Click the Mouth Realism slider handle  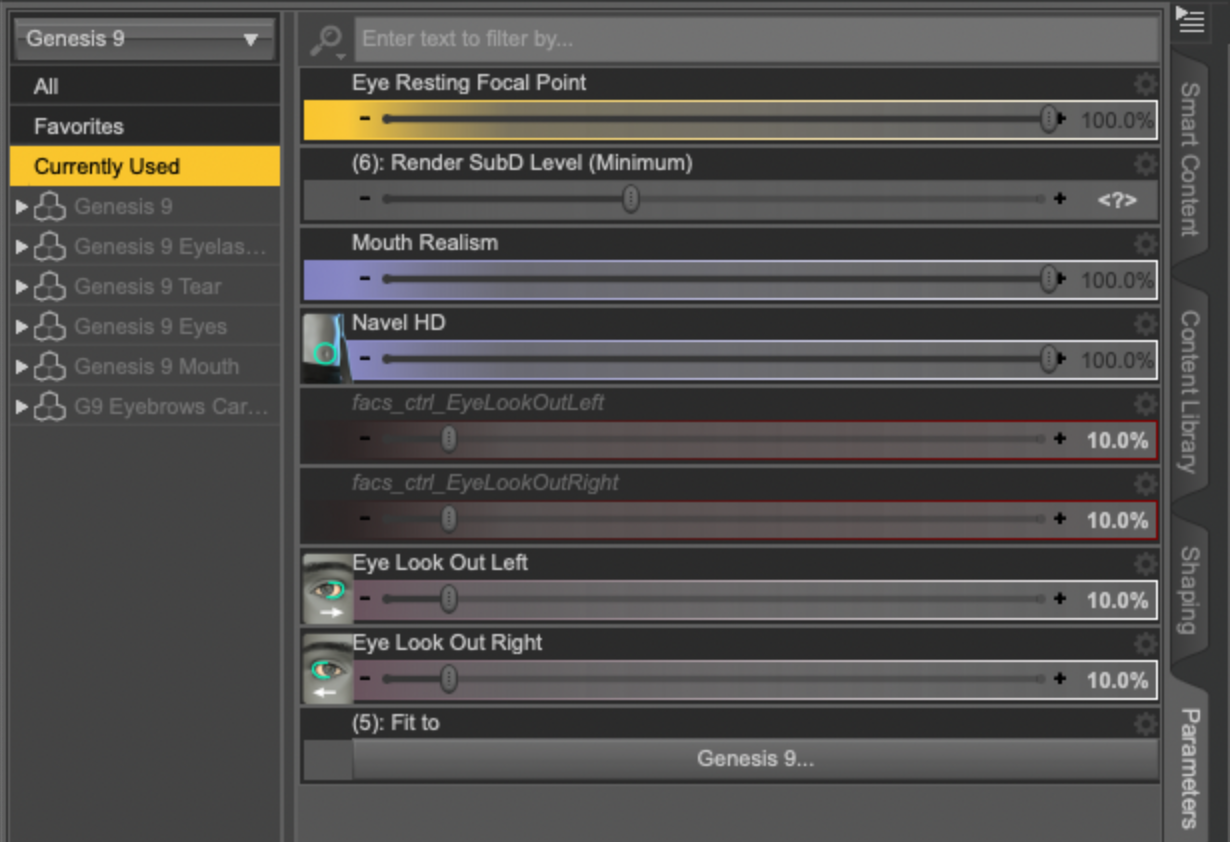(1048, 279)
